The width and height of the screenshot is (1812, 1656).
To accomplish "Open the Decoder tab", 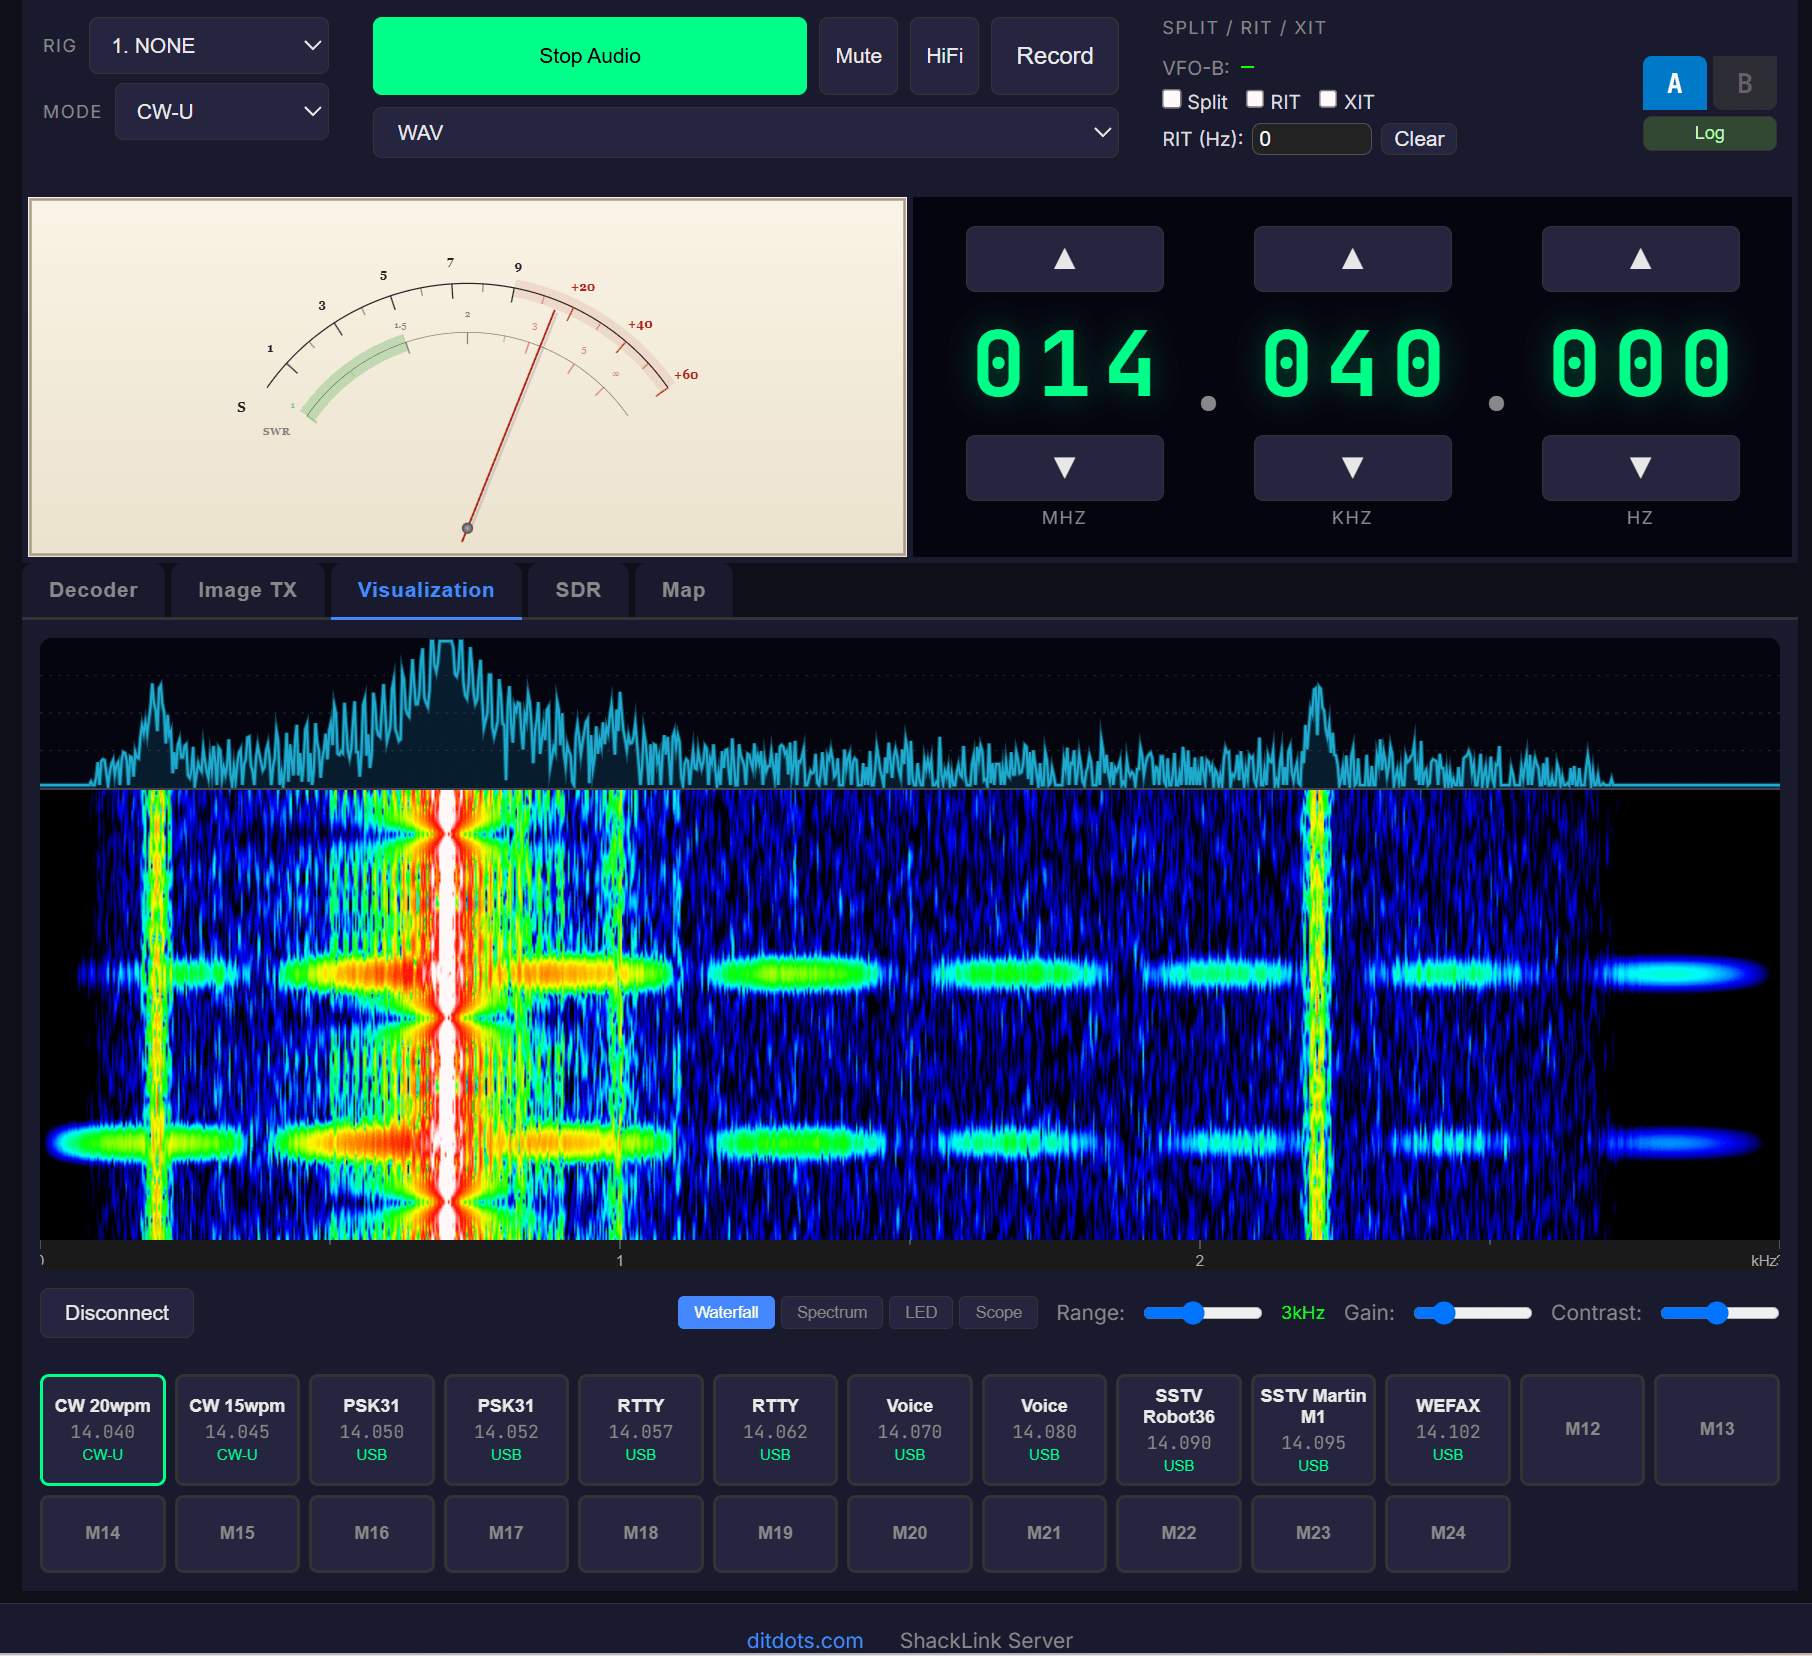I will [x=94, y=590].
